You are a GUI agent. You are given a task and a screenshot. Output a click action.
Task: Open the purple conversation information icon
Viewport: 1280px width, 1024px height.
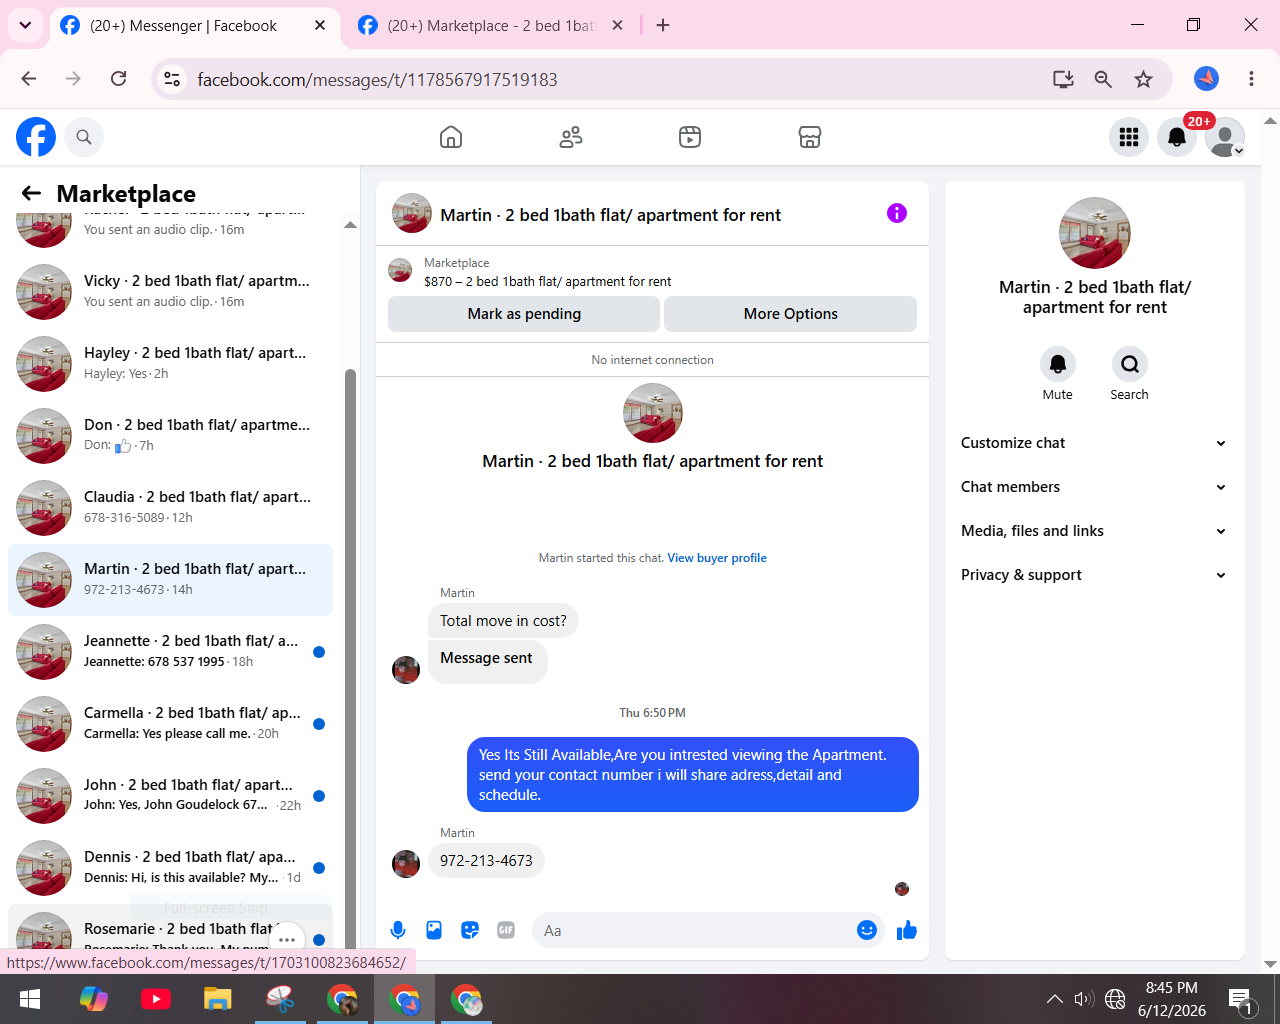click(897, 213)
